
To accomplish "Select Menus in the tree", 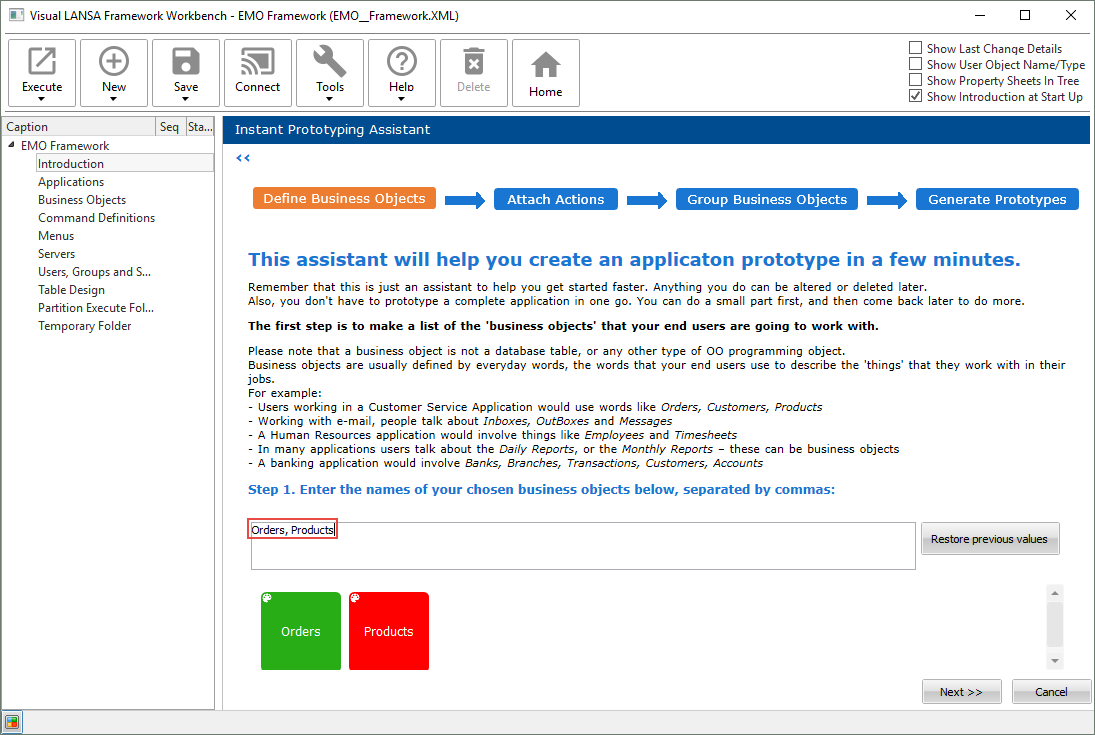I will click(x=56, y=236).
